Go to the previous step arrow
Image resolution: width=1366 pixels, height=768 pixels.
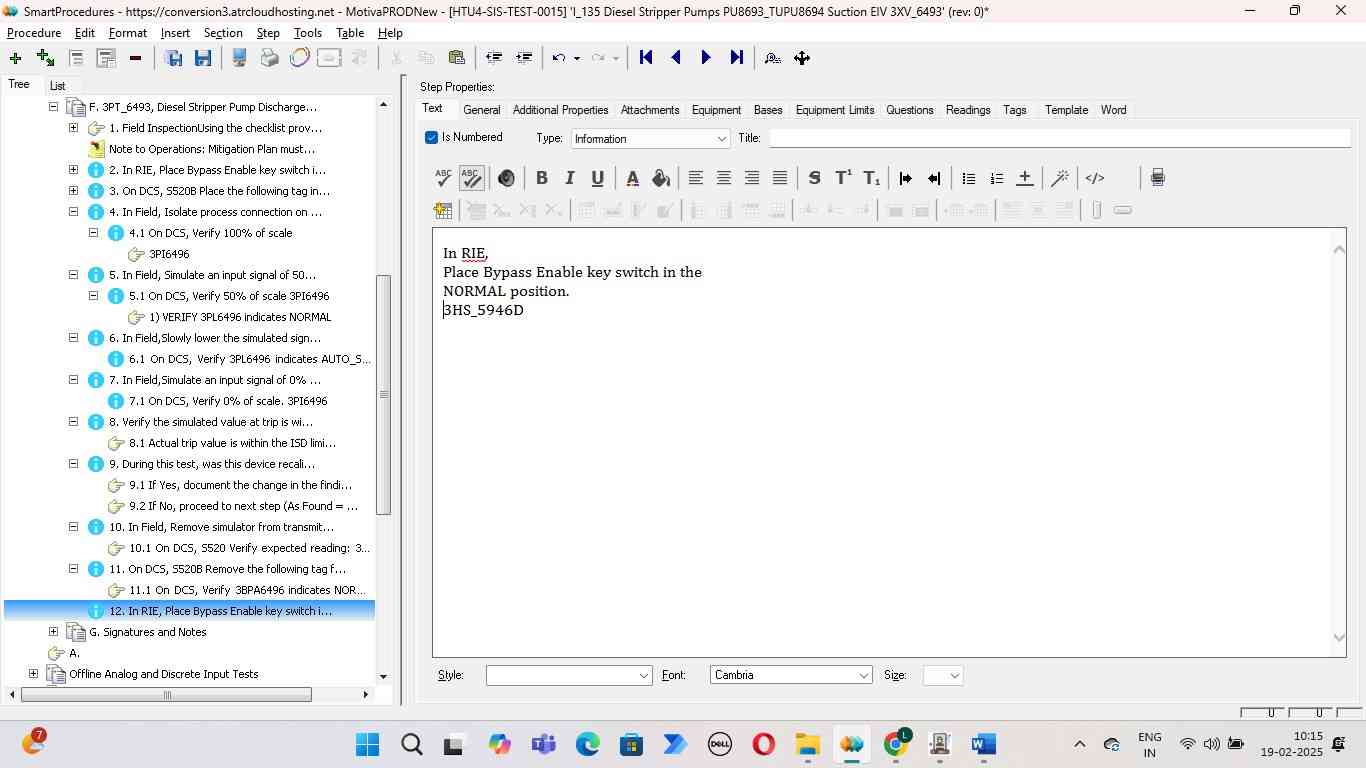click(x=676, y=58)
